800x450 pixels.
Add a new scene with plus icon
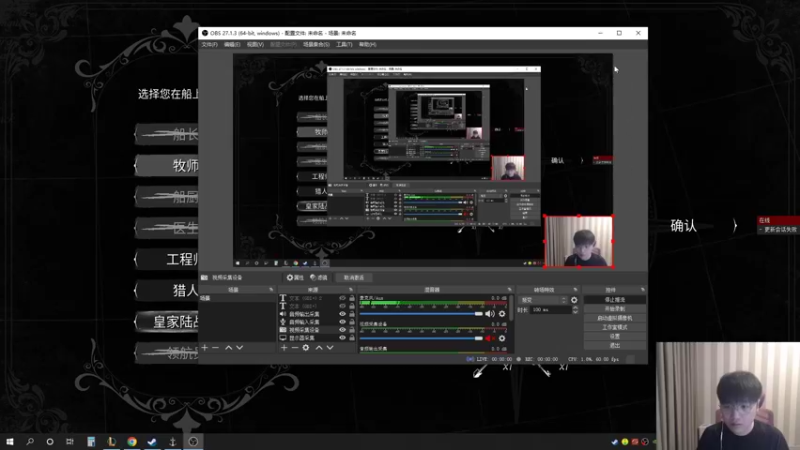point(205,347)
